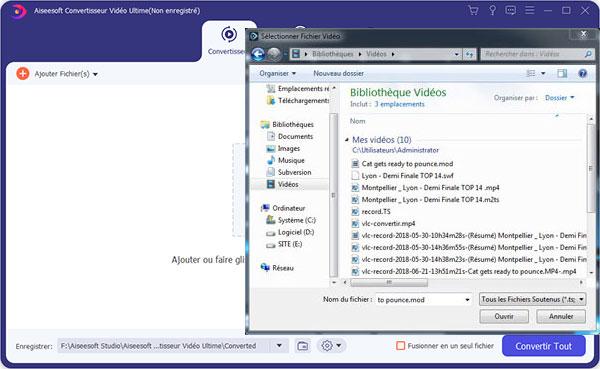Click Bibliothèques in the address breadcrumb
The image size is (600, 369).
(x=333, y=54)
